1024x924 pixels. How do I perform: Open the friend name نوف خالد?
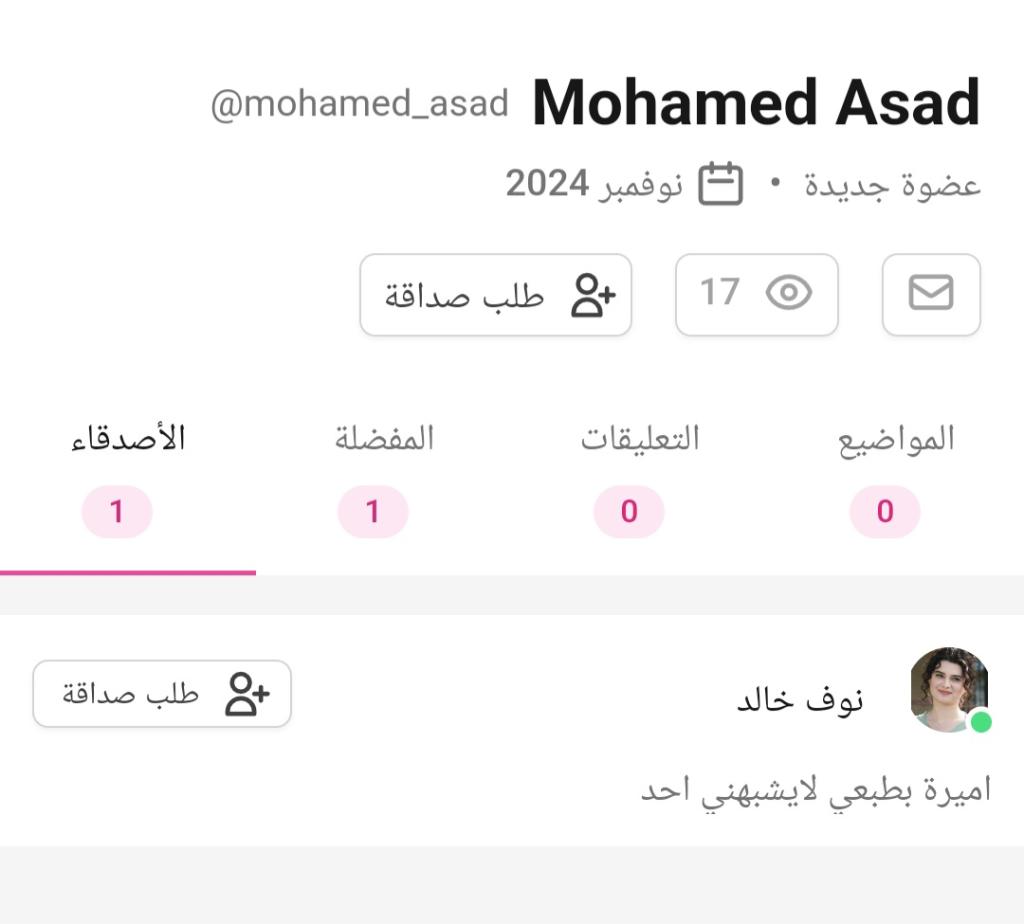(x=800, y=700)
